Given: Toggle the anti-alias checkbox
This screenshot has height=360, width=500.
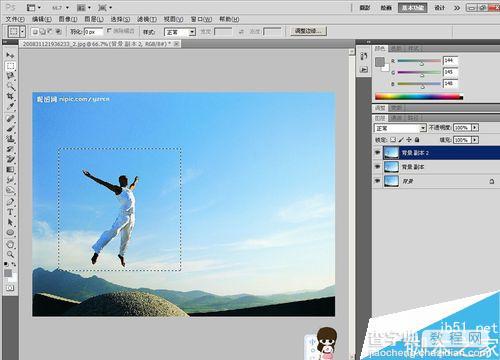Looking at the screenshot, I should click(109, 31).
